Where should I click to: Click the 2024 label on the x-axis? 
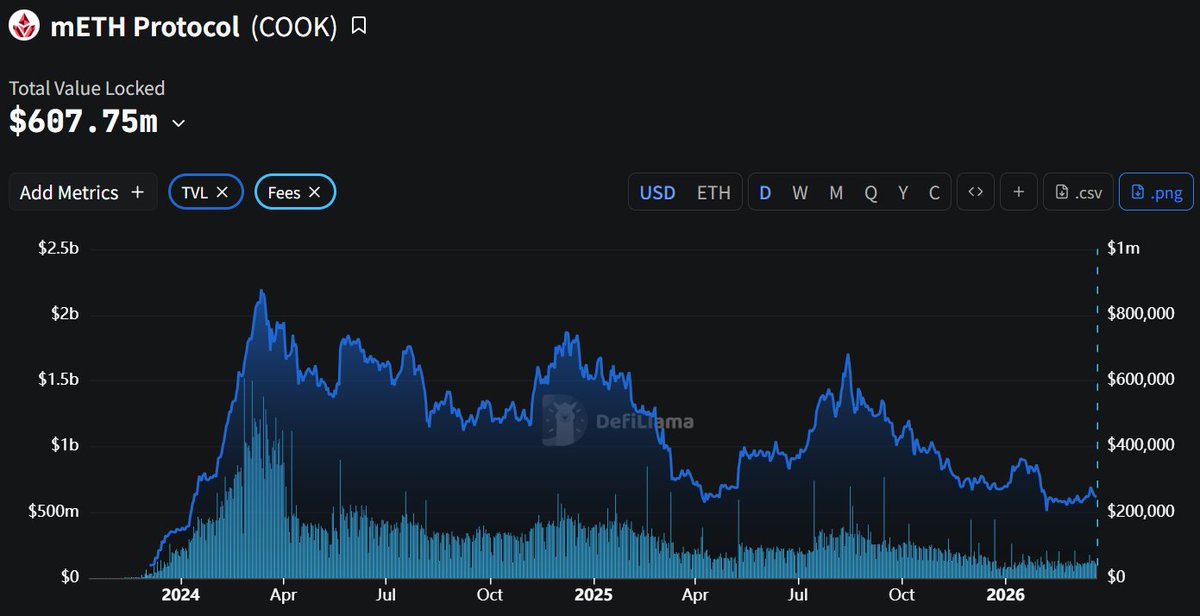tap(181, 595)
